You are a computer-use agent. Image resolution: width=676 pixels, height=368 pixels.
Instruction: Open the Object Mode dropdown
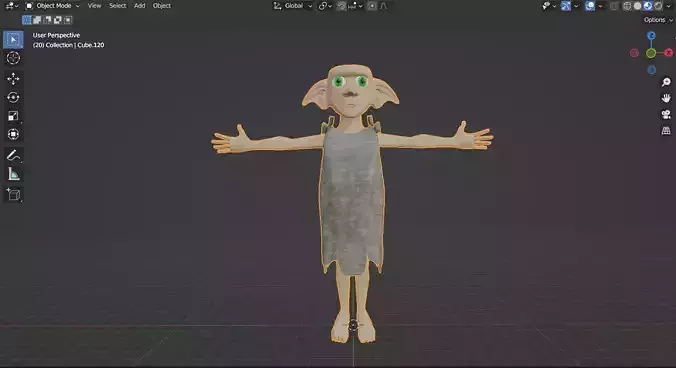pyautogui.click(x=53, y=6)
